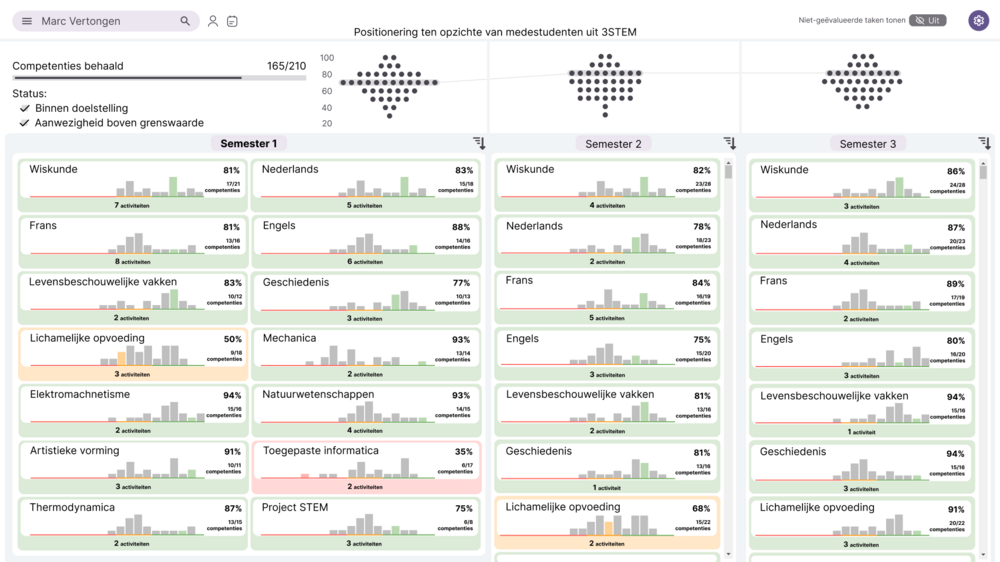Open Lichamelijke opvoeding card with 50%
Viewport: 1000px width, 562px height.
pyautogui.click(x=133, y=355)
